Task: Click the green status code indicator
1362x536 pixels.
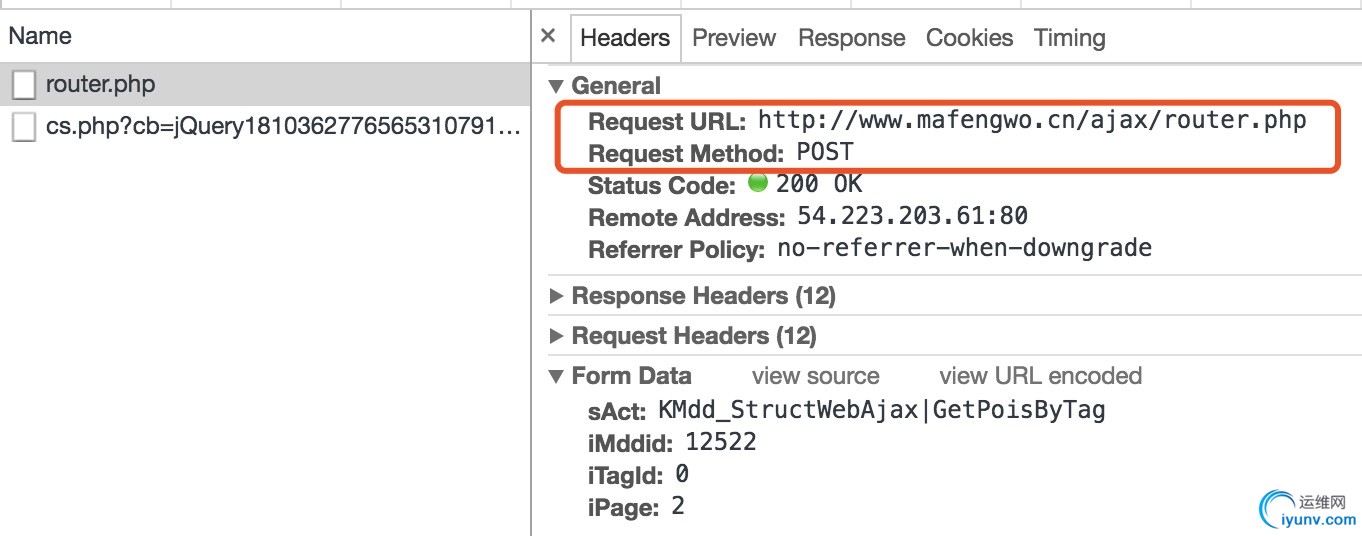Action: click(758, 183)
